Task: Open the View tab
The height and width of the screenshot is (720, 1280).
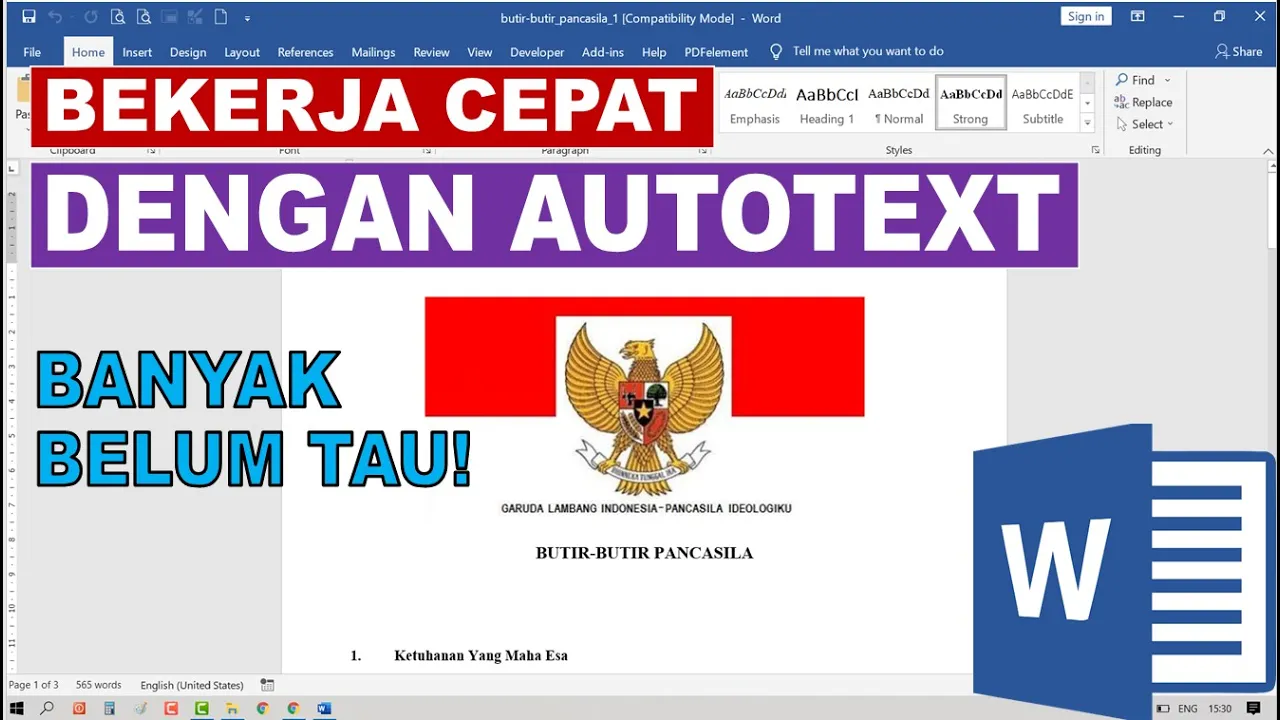Action: point(480,52)
